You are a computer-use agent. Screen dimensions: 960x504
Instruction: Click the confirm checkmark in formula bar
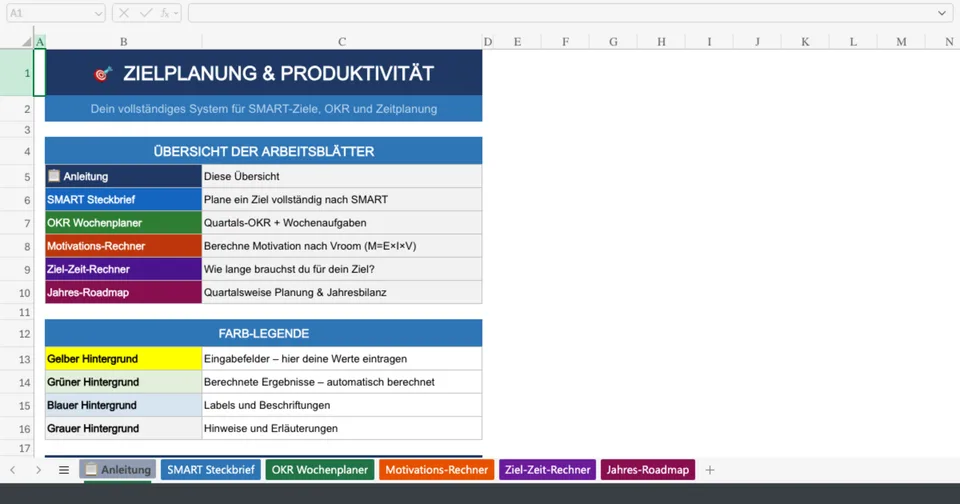tap(145, 13)
